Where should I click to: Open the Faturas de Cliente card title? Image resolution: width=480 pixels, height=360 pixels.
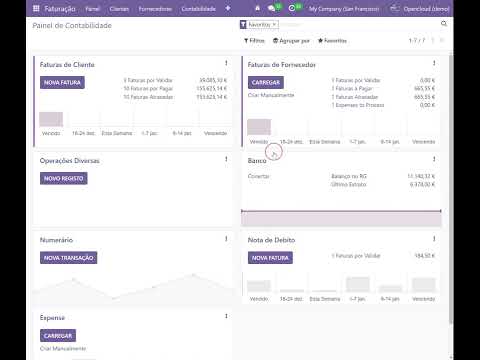[67, 65]
